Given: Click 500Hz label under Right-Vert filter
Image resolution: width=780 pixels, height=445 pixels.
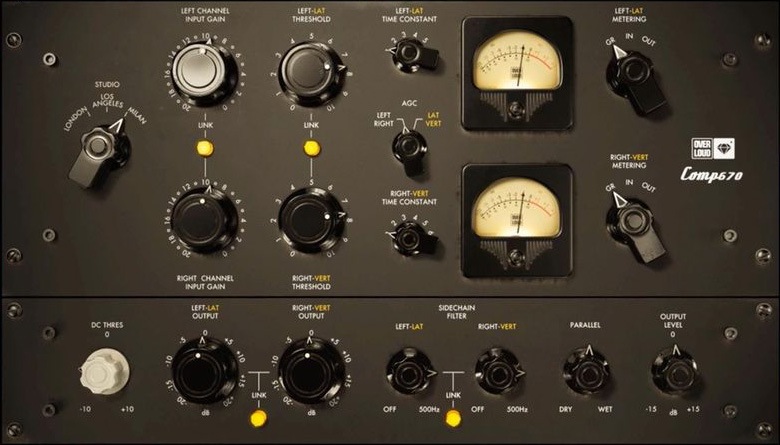Looking at the screenshot, I should pos(517,410).
